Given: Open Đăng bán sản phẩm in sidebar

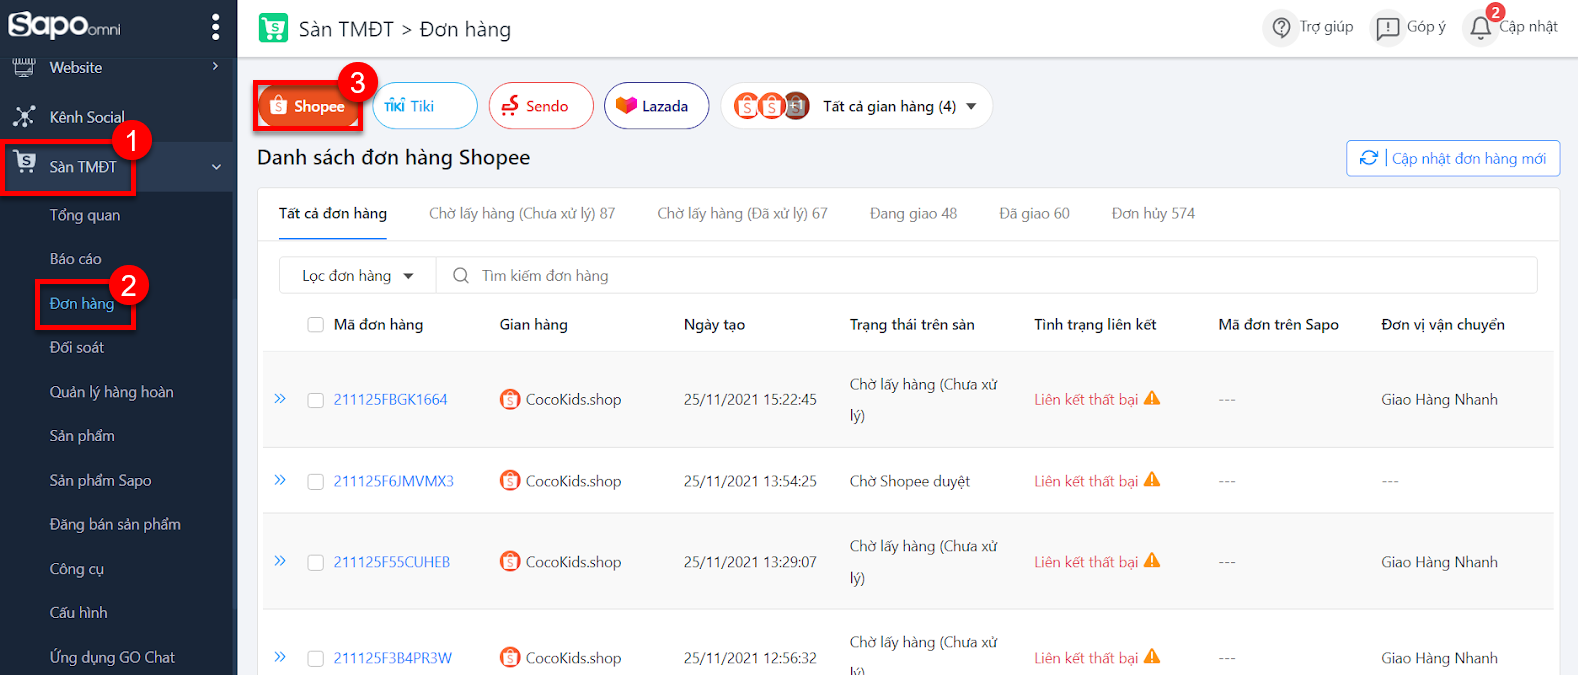Looking at the screenshot, I should (115, 524).
